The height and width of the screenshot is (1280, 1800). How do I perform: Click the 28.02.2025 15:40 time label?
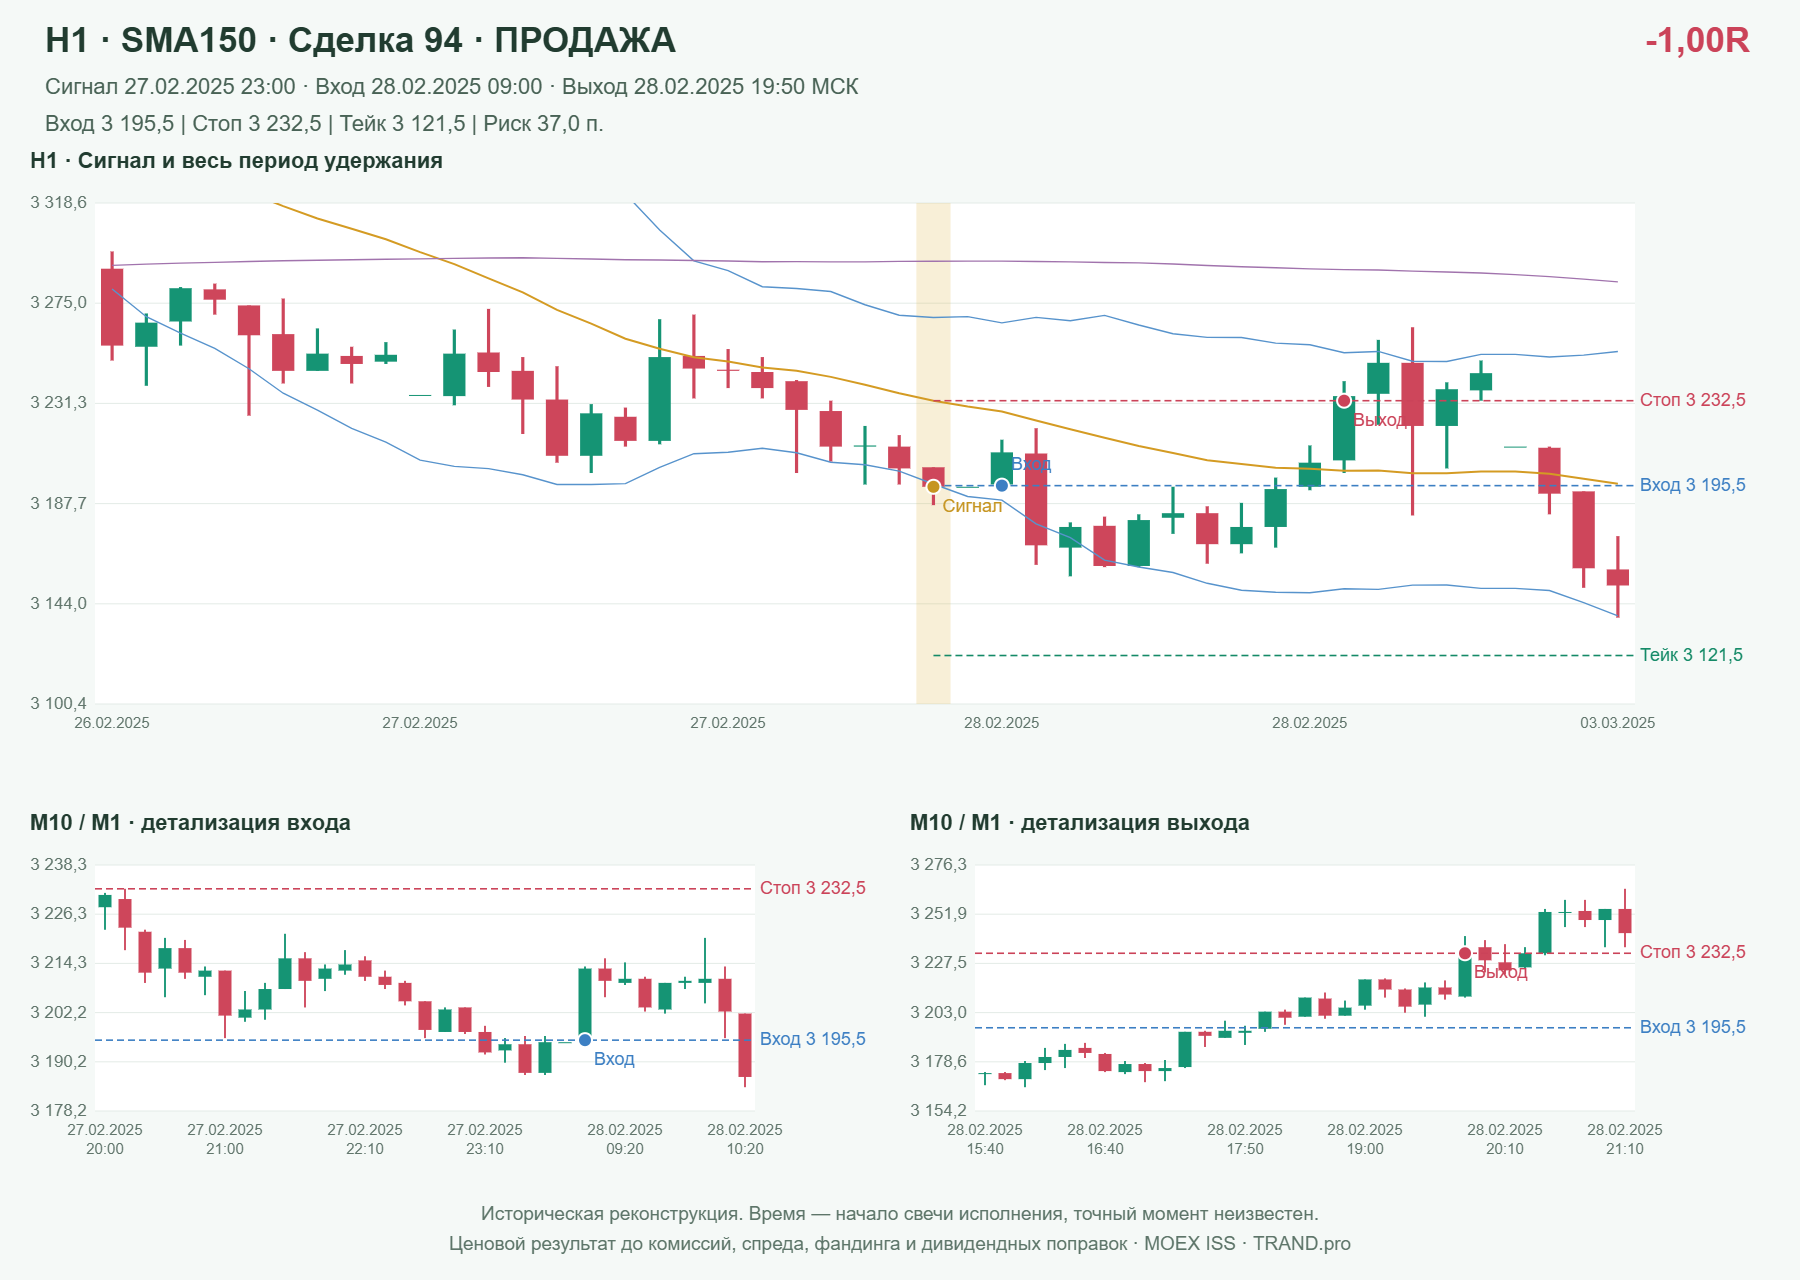click(x=985, y=1139)
